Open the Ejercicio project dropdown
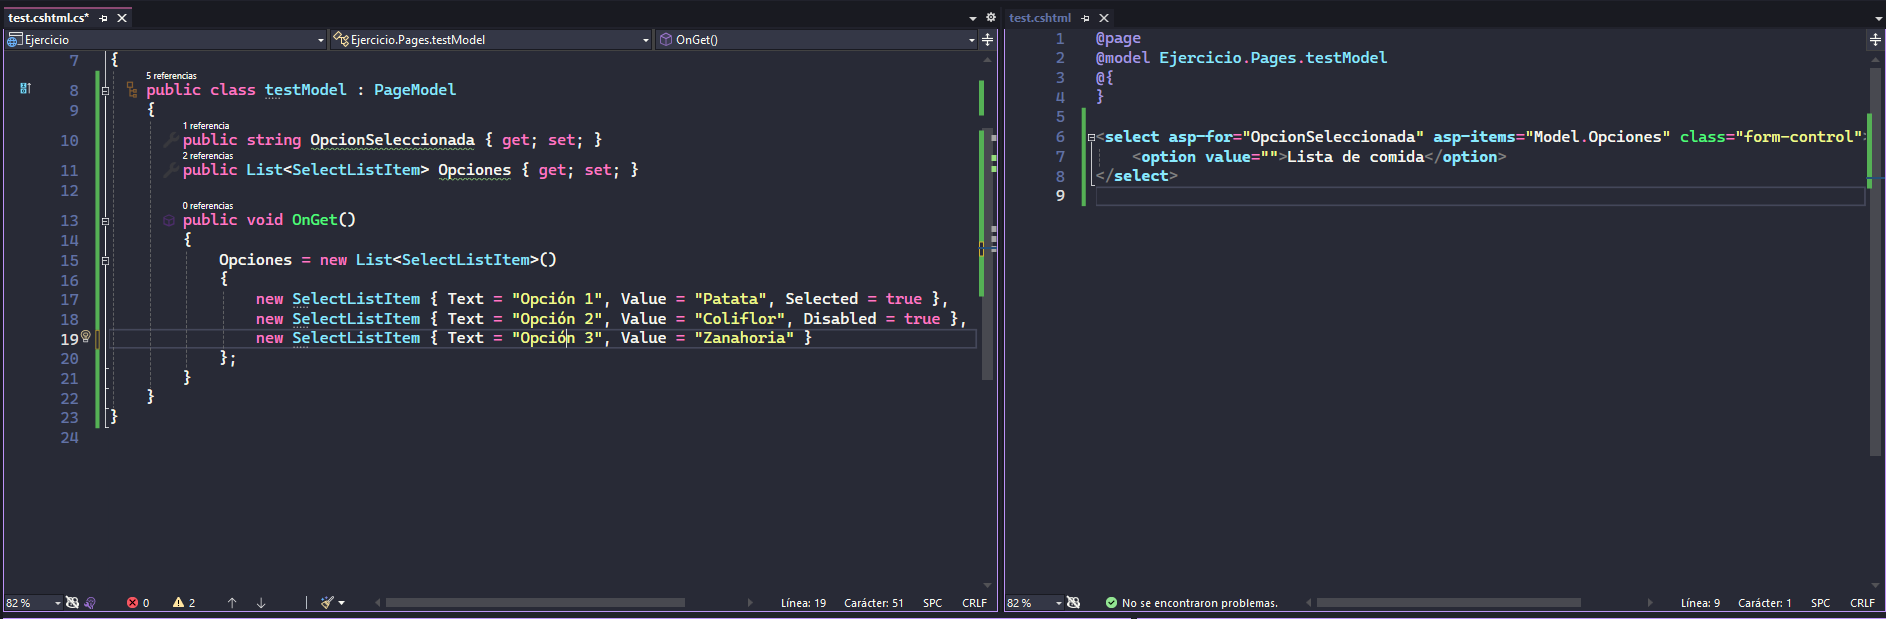This screenshot has height=619, width=1886. click(x=166, y=40)
